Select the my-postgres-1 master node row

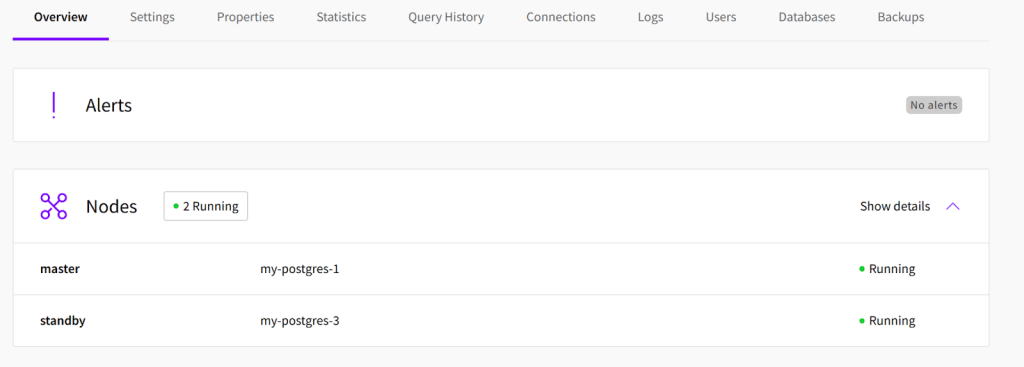(x=501, y=269)
